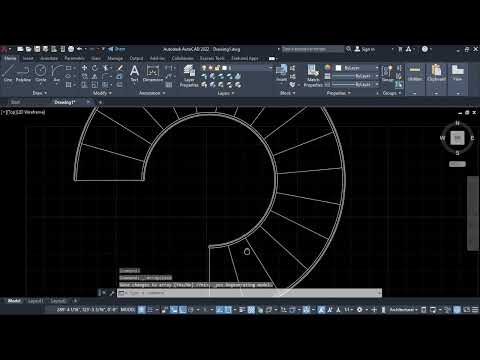The height and width of the screenshot is (360, 480).
Task: Click Match Properties icon
Action: pyautogui.click(x=313, y=76)
